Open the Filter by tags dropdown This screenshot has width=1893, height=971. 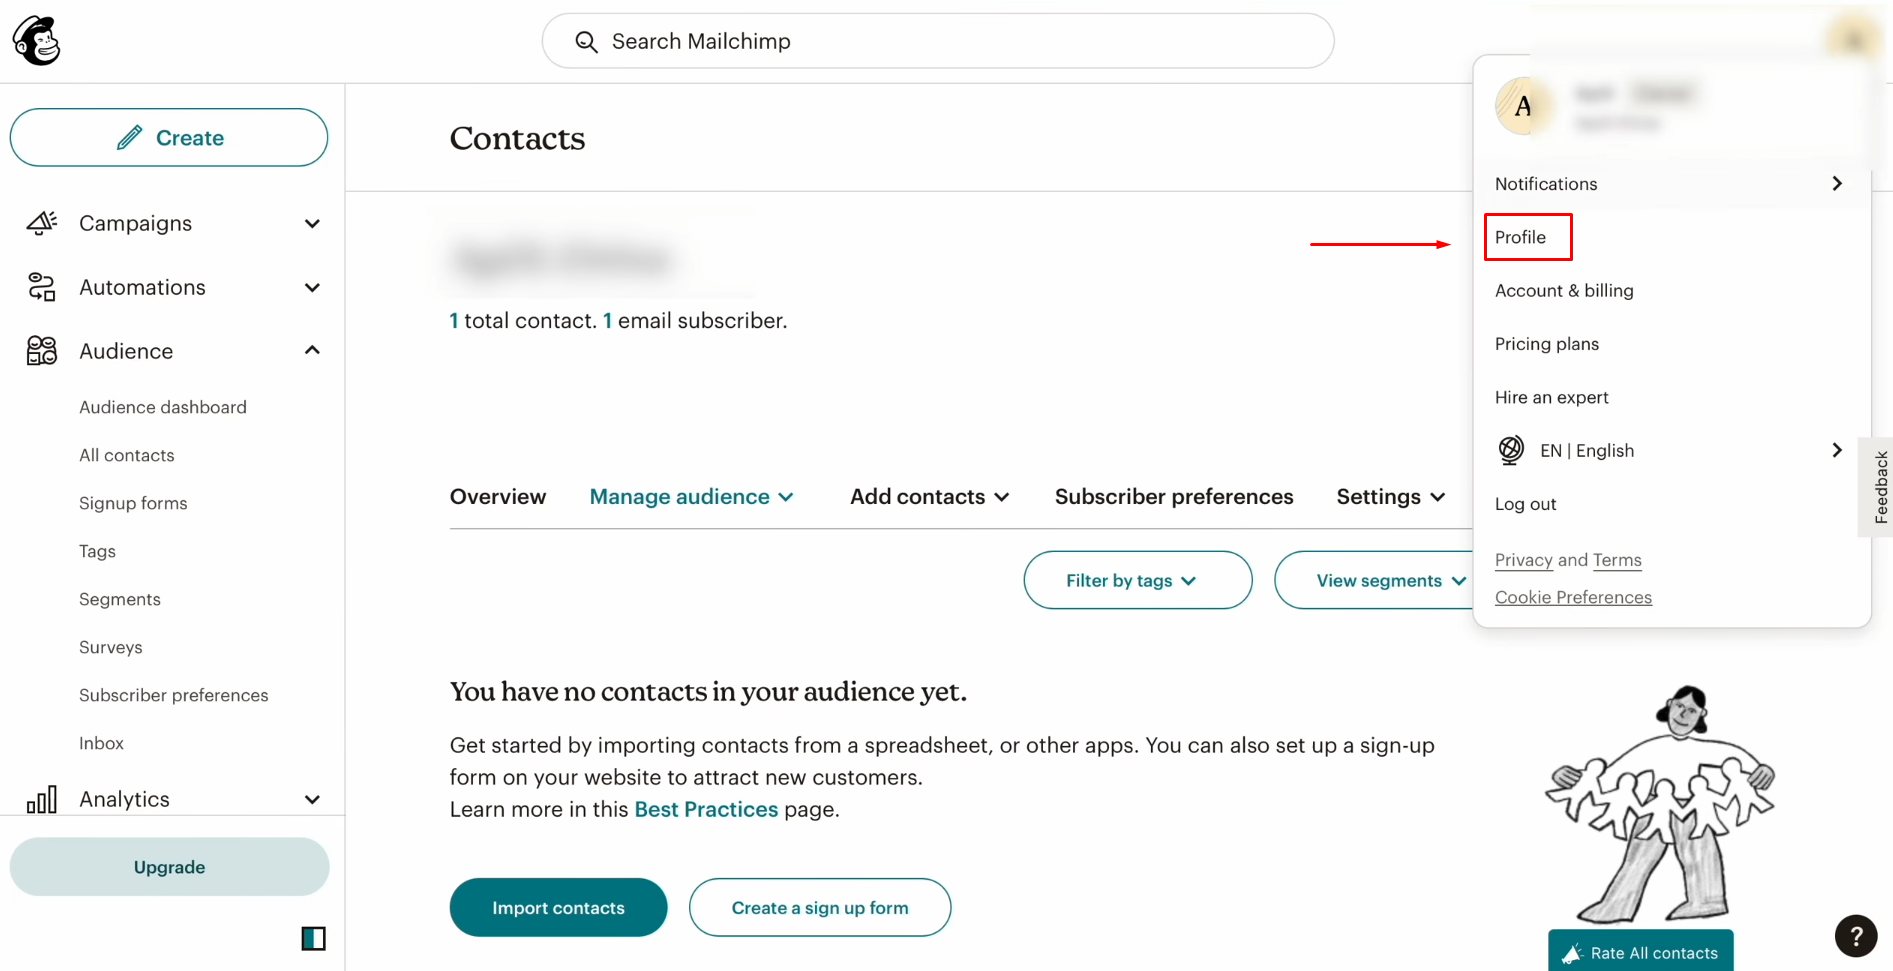click(x=1138, y=580)
